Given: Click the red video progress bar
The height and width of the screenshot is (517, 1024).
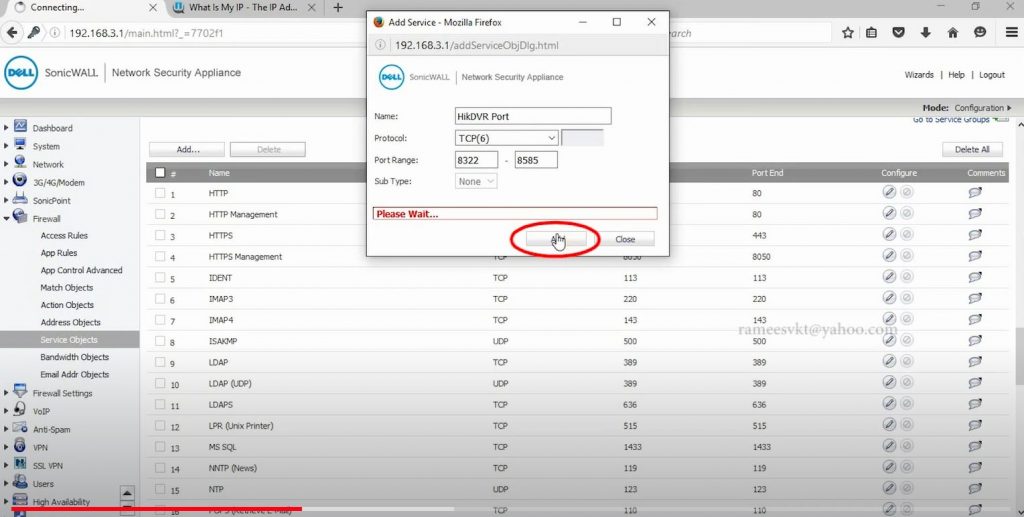Looking at the screenshot, I should tap(157, 509).
